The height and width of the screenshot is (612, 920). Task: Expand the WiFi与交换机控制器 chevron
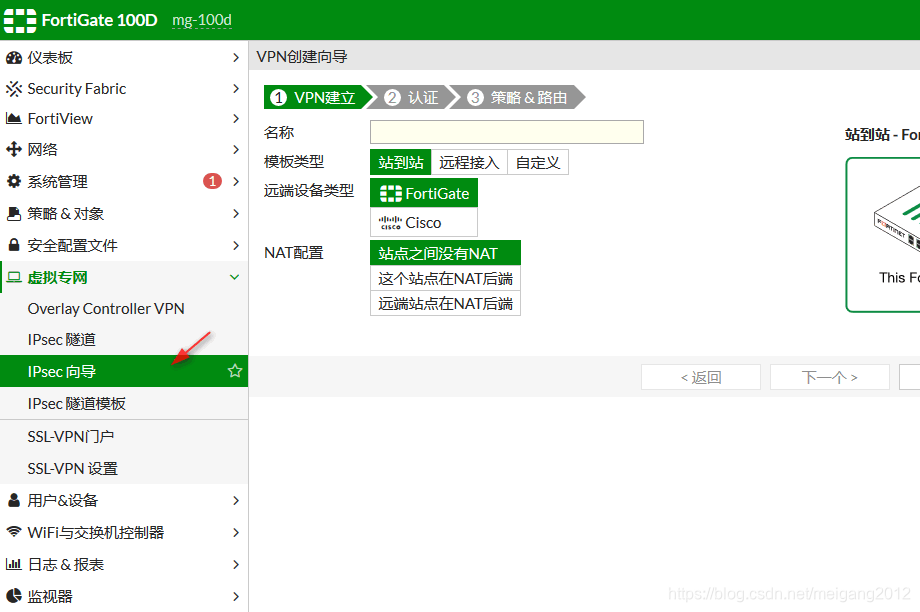pyautogui.click(x=236, y=533)
